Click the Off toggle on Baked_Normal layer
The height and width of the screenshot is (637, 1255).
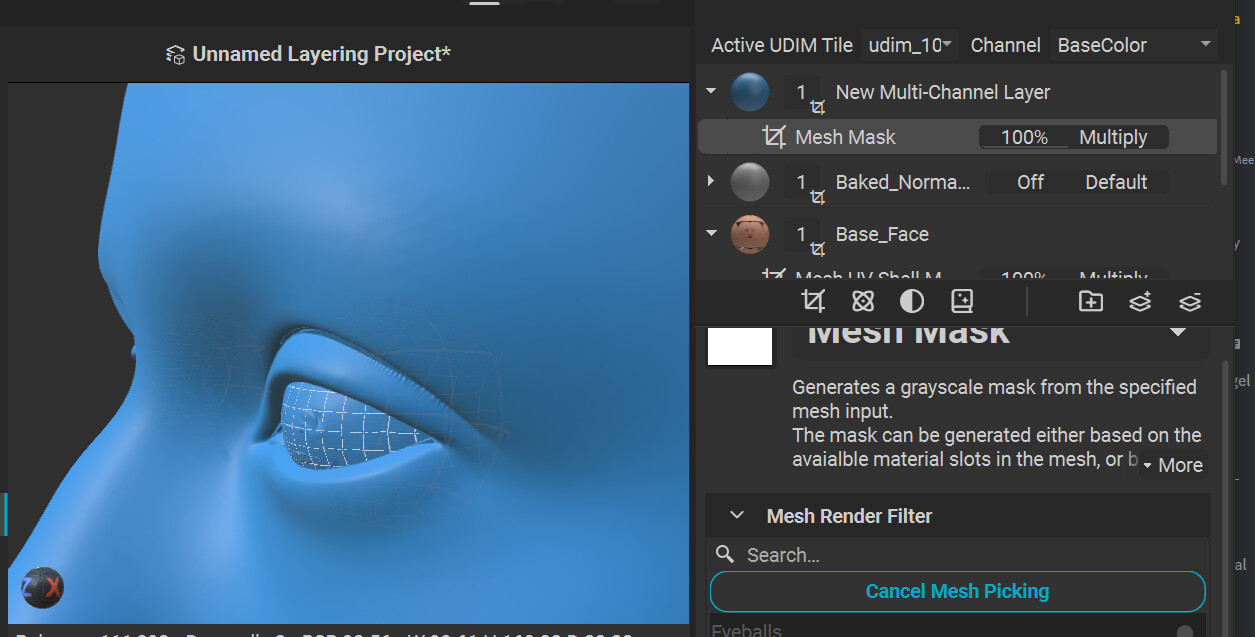click(1030, 182)
